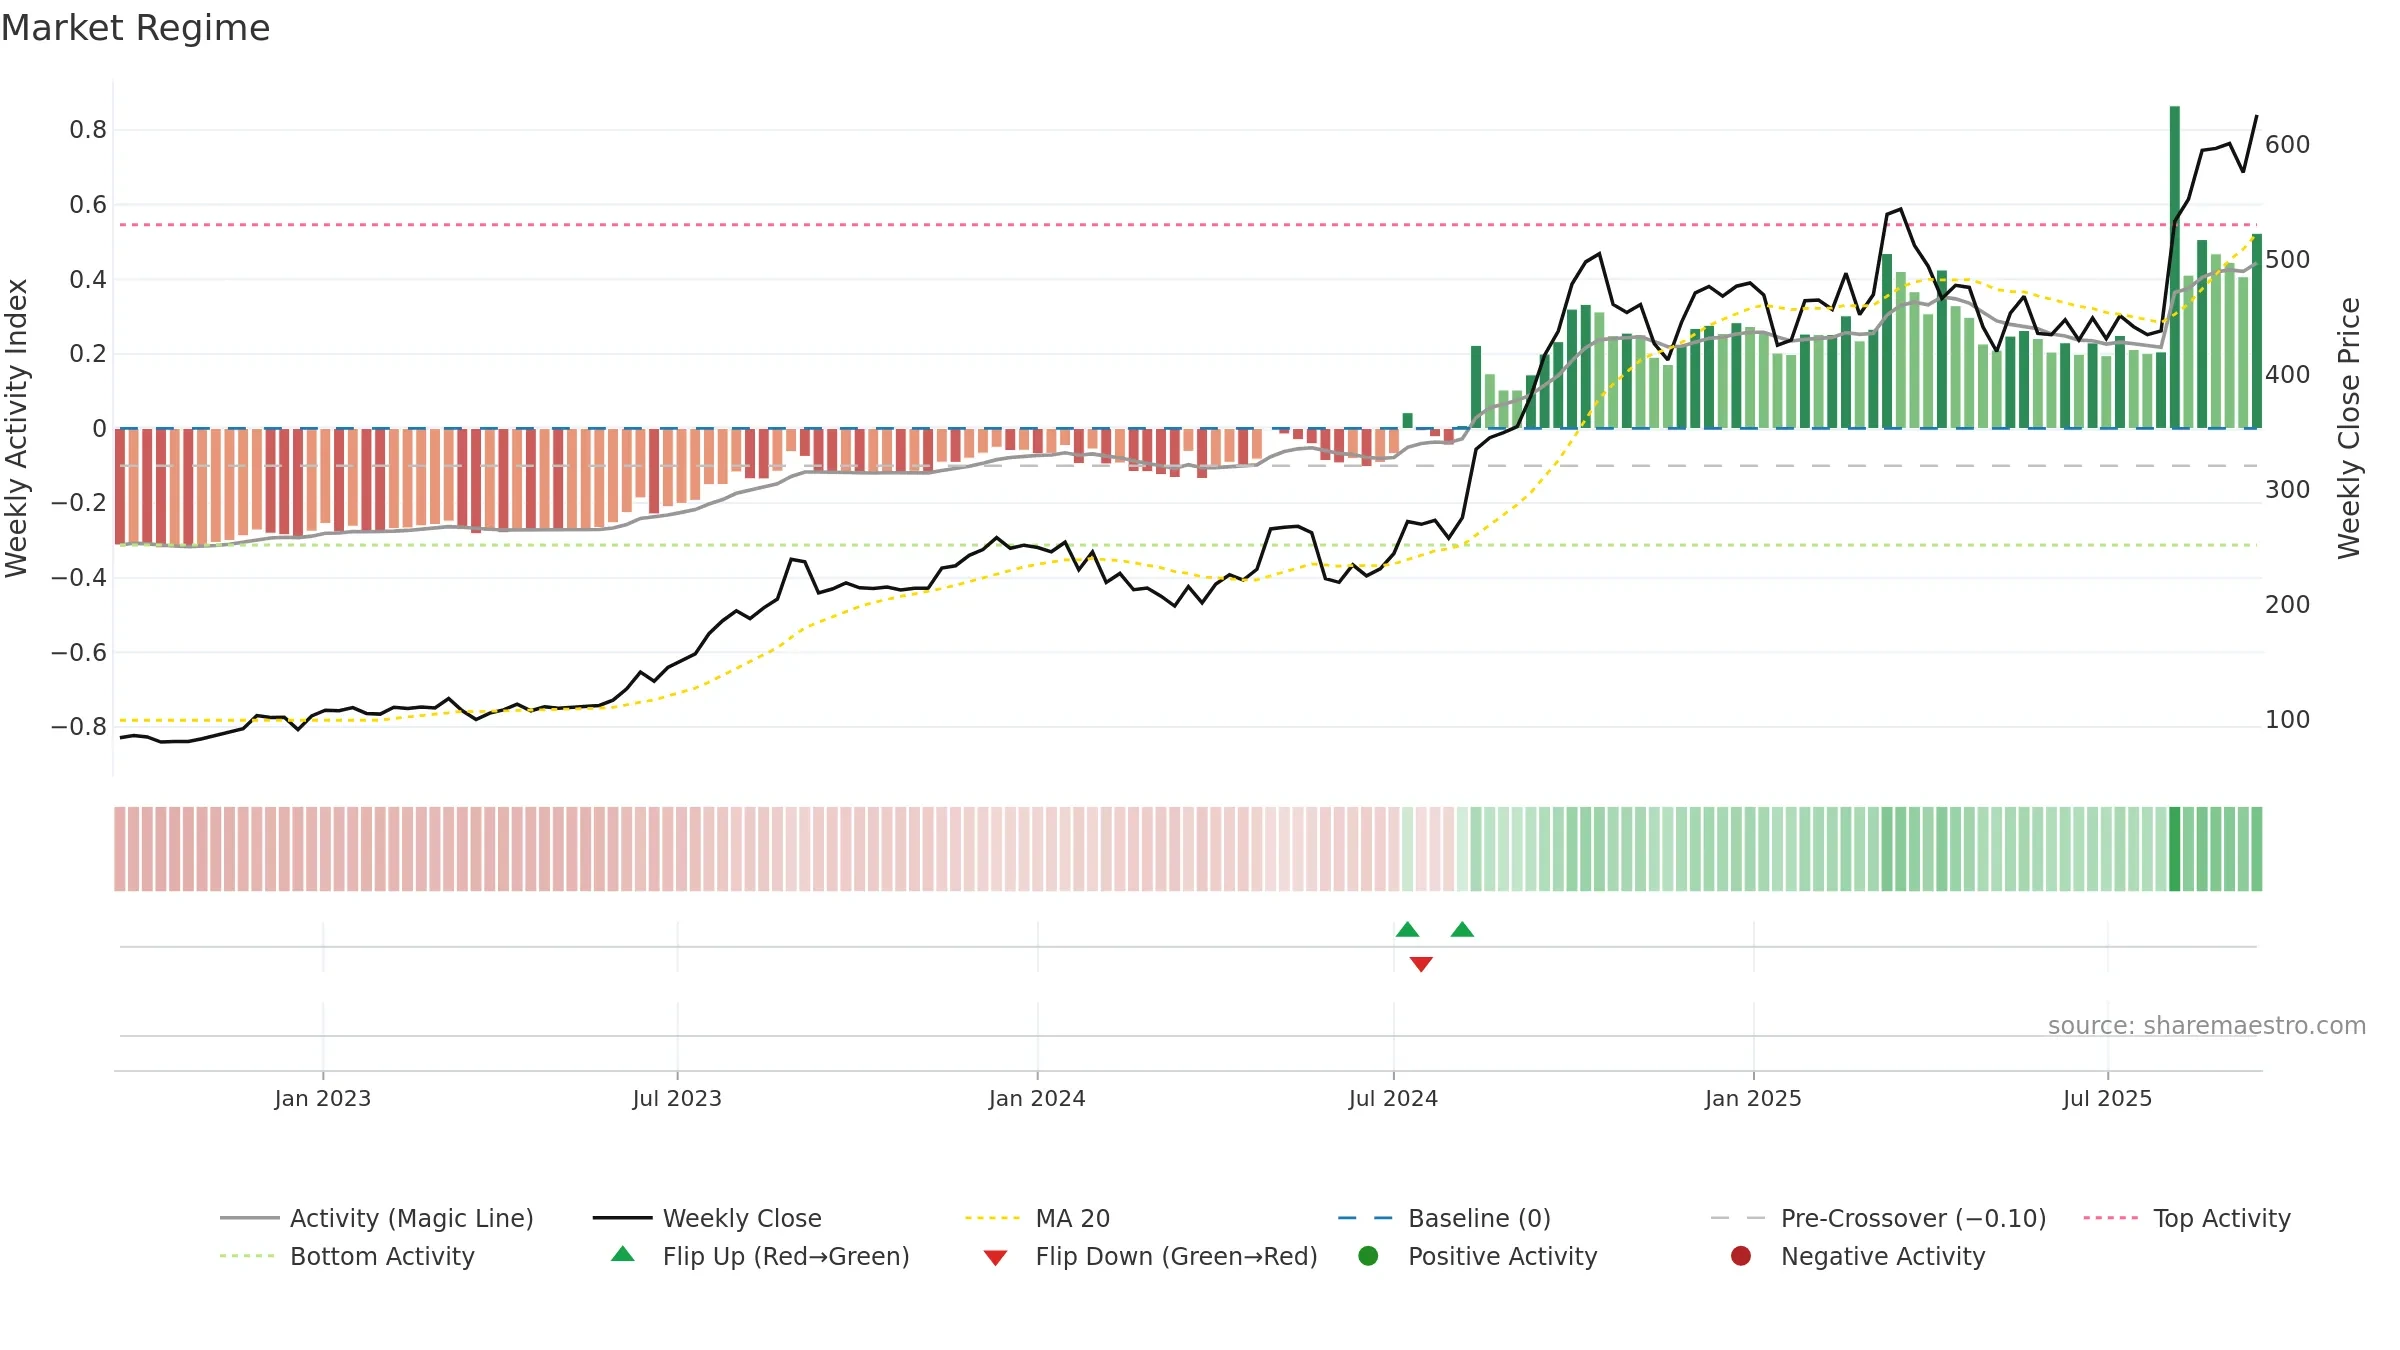Click the 600 right axis tick label
Image resolution: width=2400 pixels, height=1350 pixels.
(2288, 144)
